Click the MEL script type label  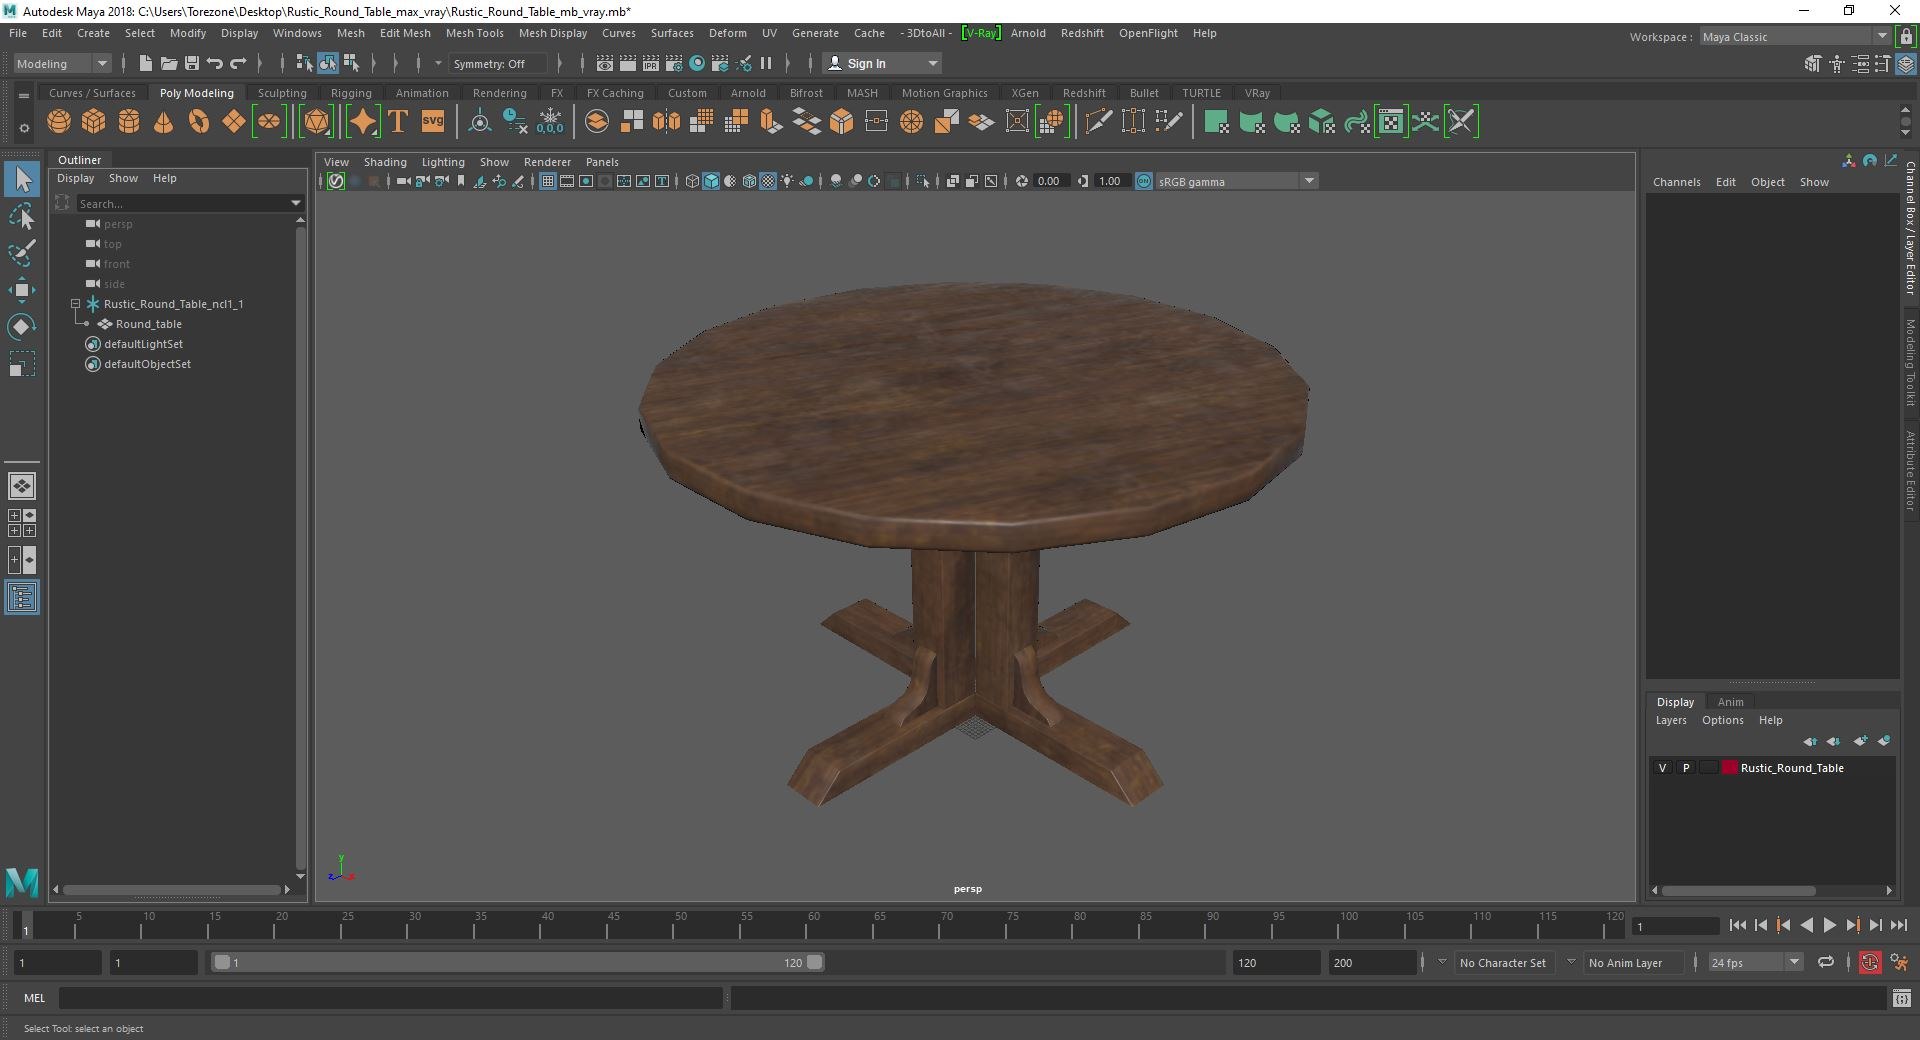click(x=35, y=998)
